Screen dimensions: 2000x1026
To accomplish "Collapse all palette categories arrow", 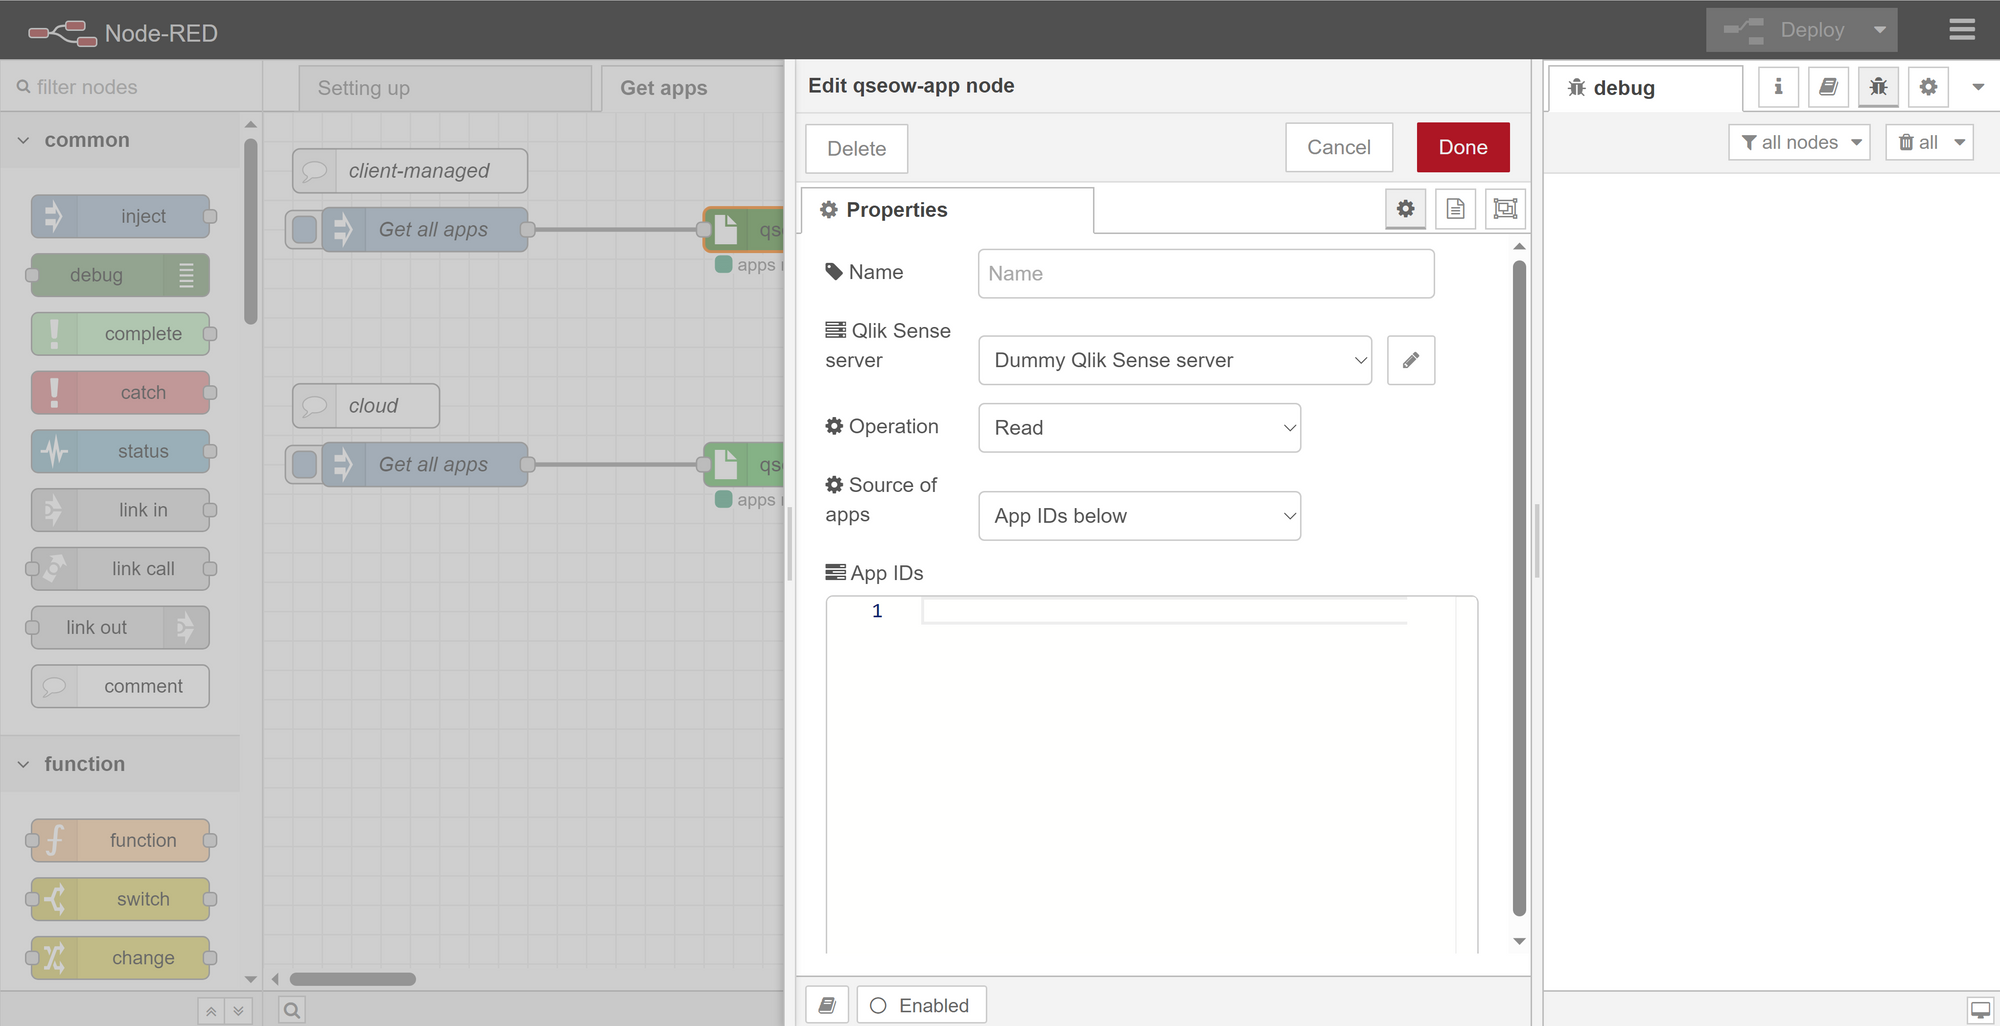I will [x=211, y=1011].
